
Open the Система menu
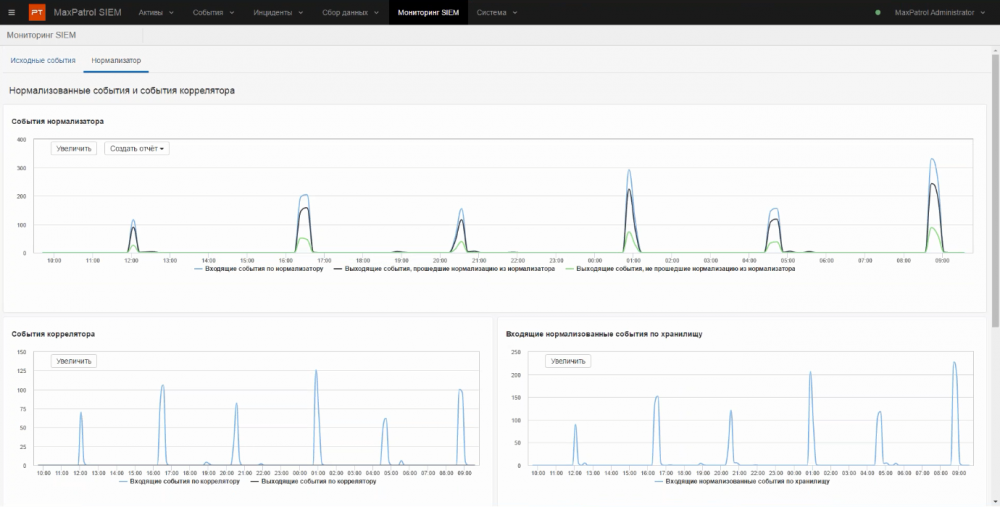coord(496,13)
